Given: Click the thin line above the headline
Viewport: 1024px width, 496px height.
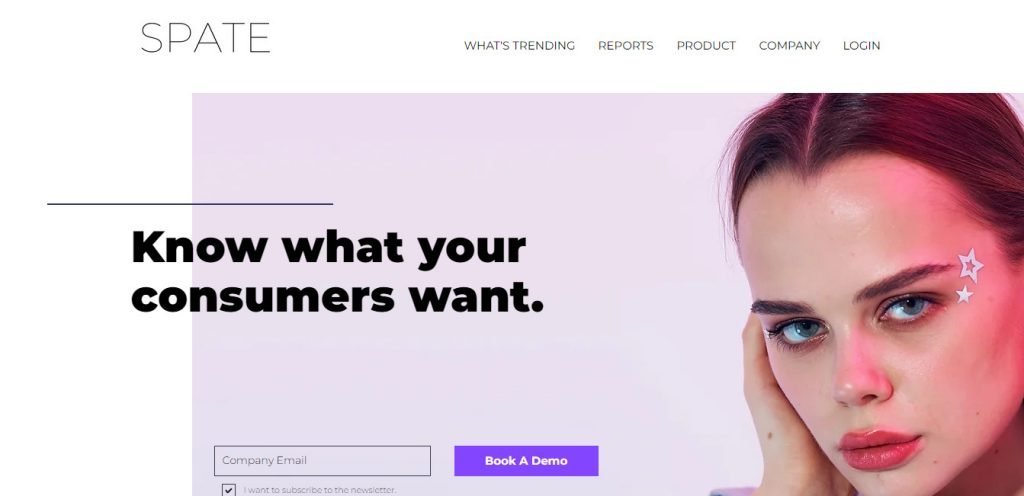Looking at the screenshot, I should coord(190,204).
